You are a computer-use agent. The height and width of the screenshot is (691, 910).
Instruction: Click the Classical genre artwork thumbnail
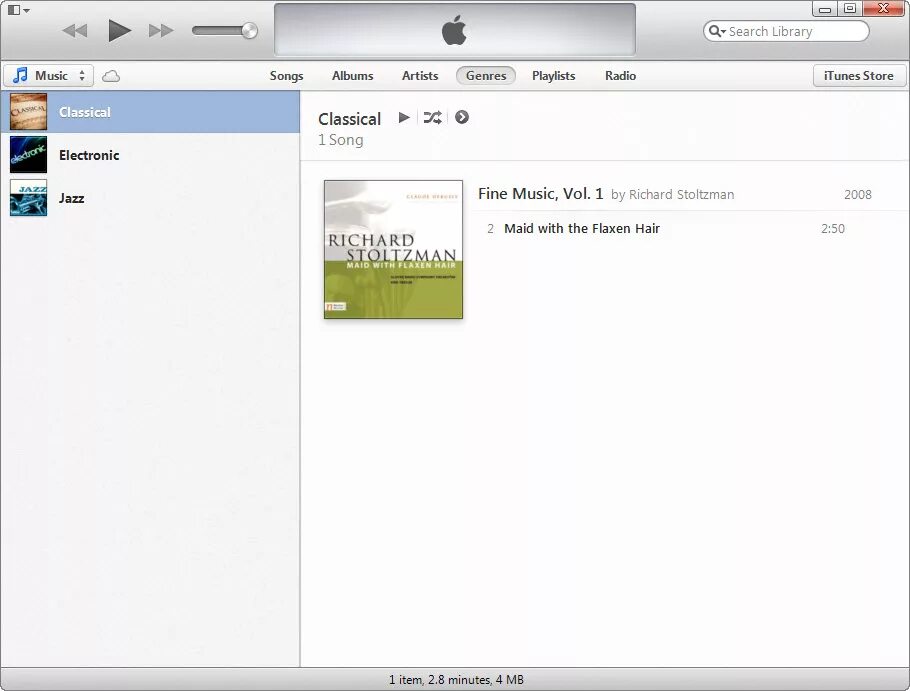pos(28,112)
